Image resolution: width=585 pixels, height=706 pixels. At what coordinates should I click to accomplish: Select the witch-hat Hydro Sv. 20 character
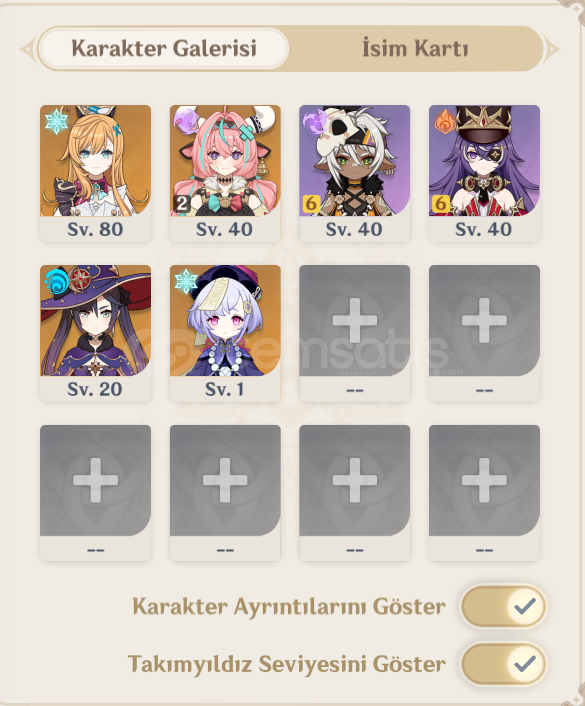(x=95, y=333)
